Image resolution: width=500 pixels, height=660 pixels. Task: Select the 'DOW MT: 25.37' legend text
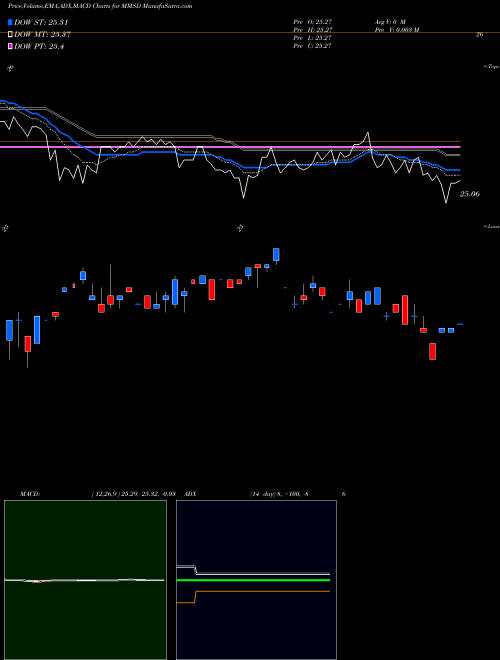(x=42, y=35)
